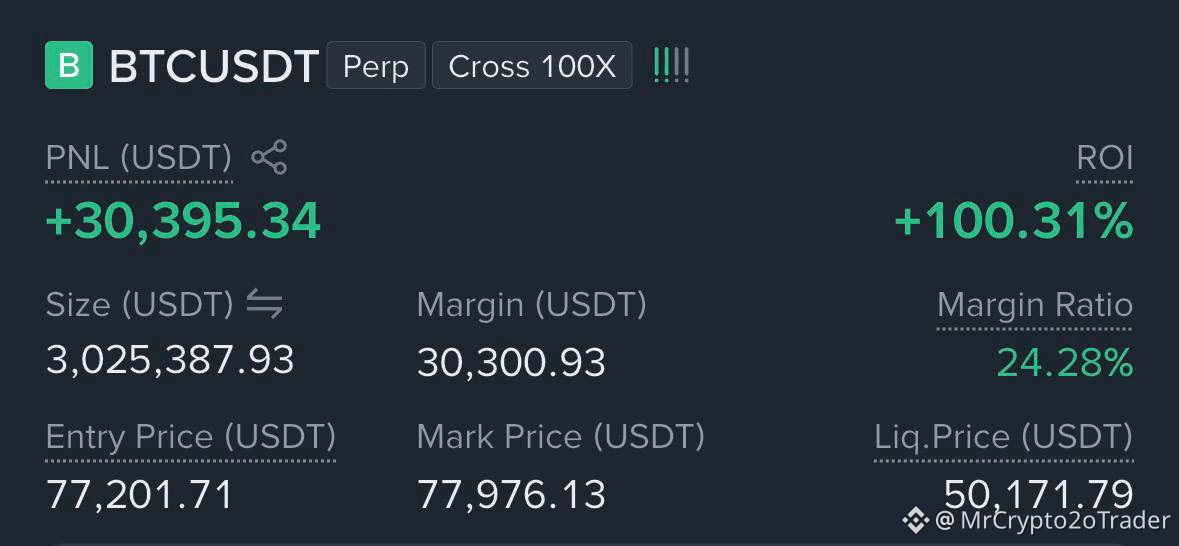Select the +30,395.34 PNL value

coord(183,222)
